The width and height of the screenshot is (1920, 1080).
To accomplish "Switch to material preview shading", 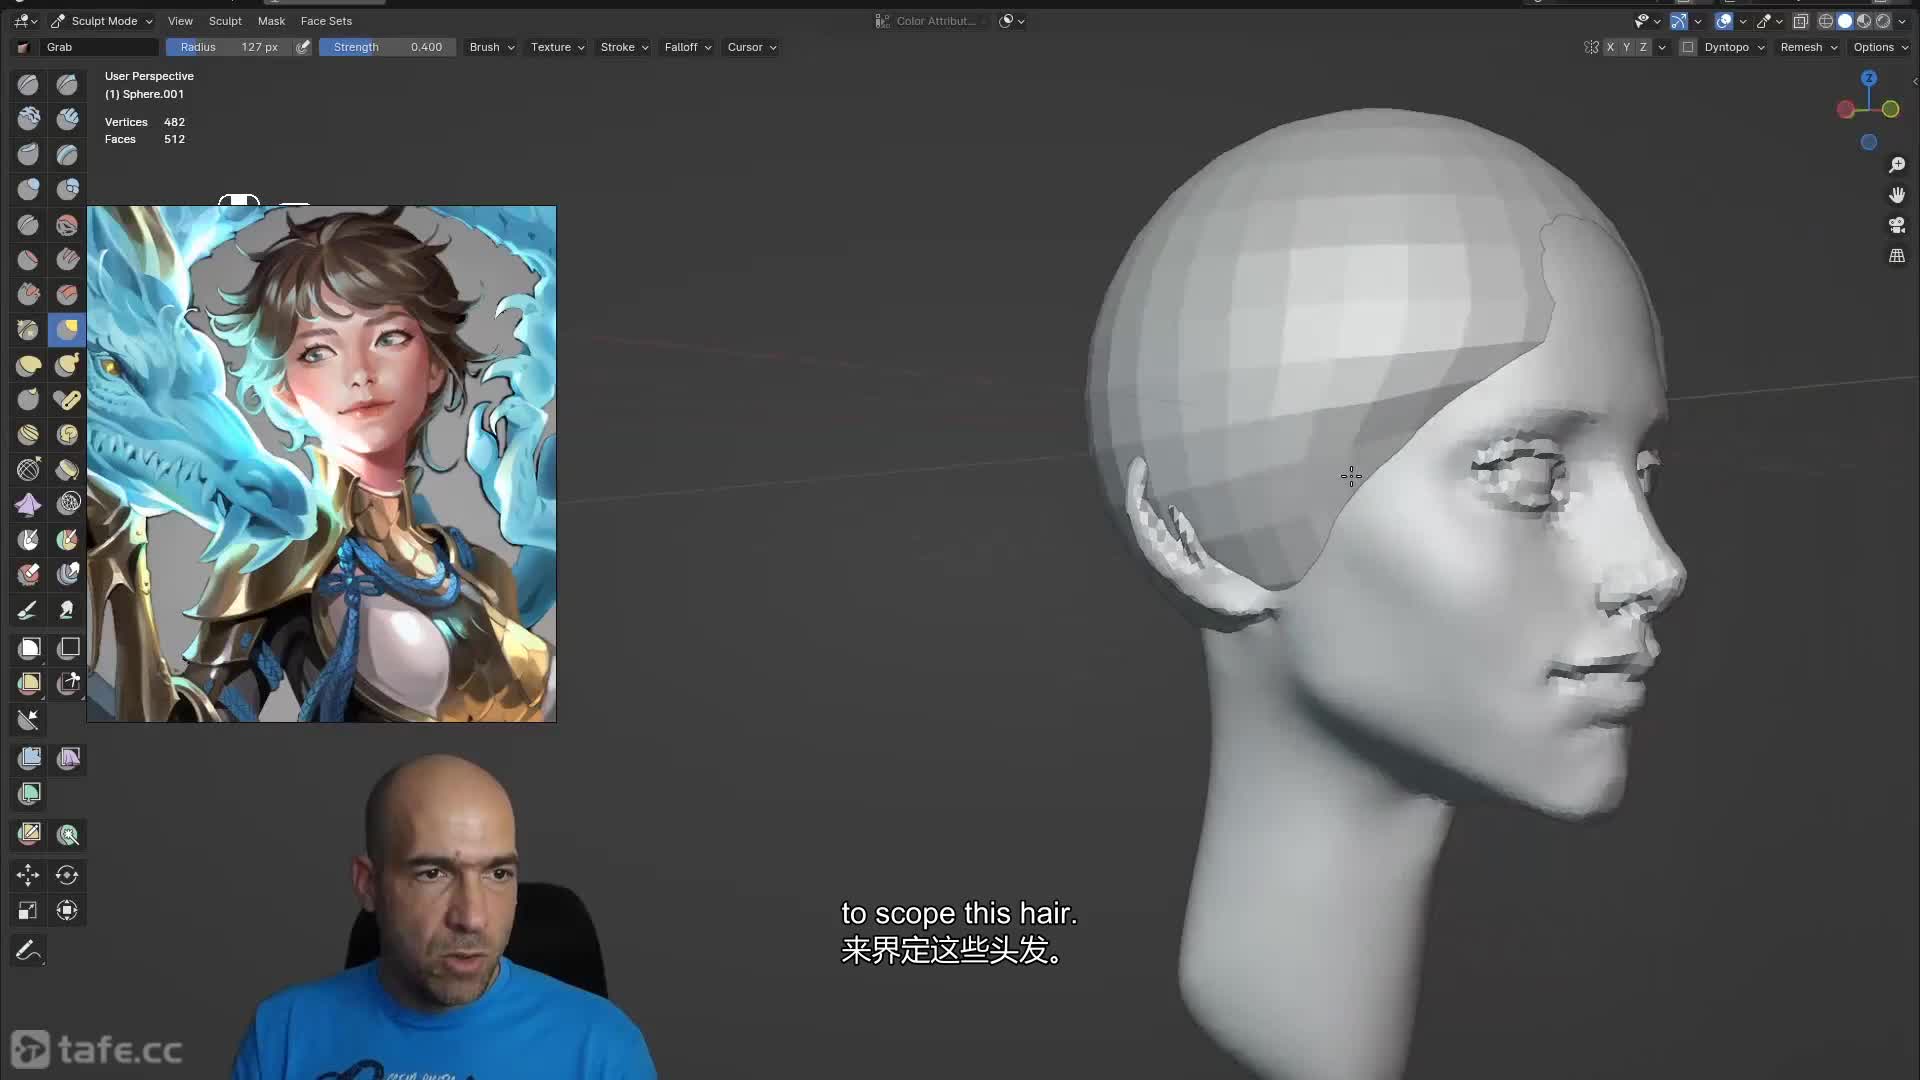I will [1864, 21].
